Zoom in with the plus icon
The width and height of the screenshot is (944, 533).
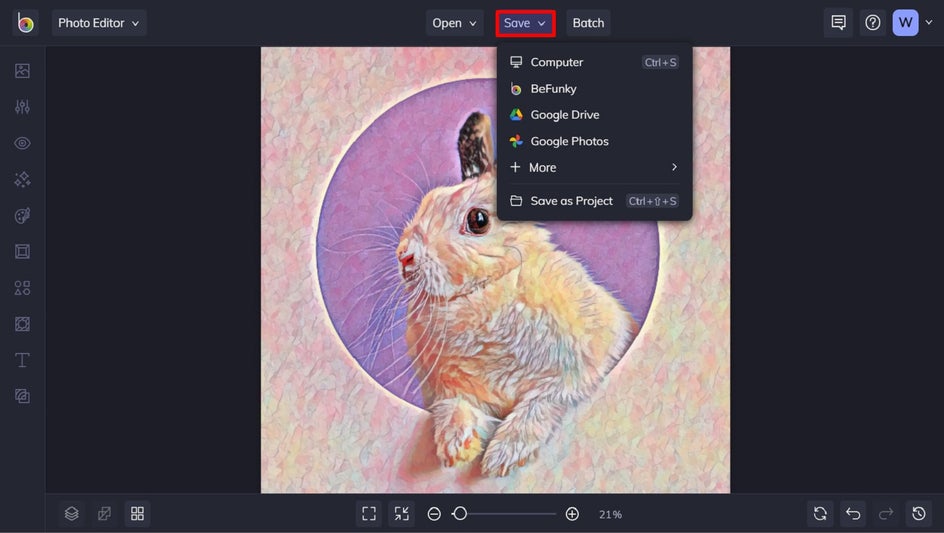[572, 514]
